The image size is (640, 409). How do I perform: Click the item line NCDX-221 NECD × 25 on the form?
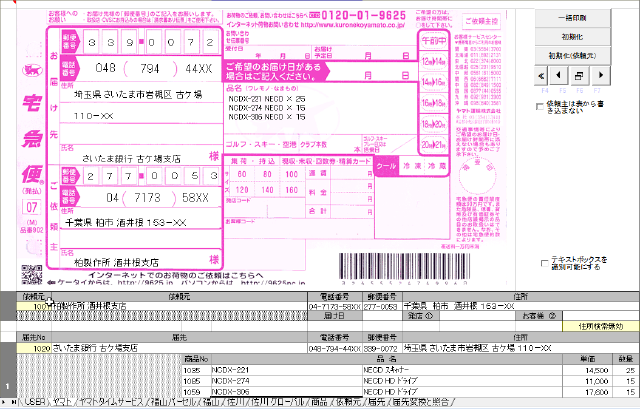tap(267, 99)
